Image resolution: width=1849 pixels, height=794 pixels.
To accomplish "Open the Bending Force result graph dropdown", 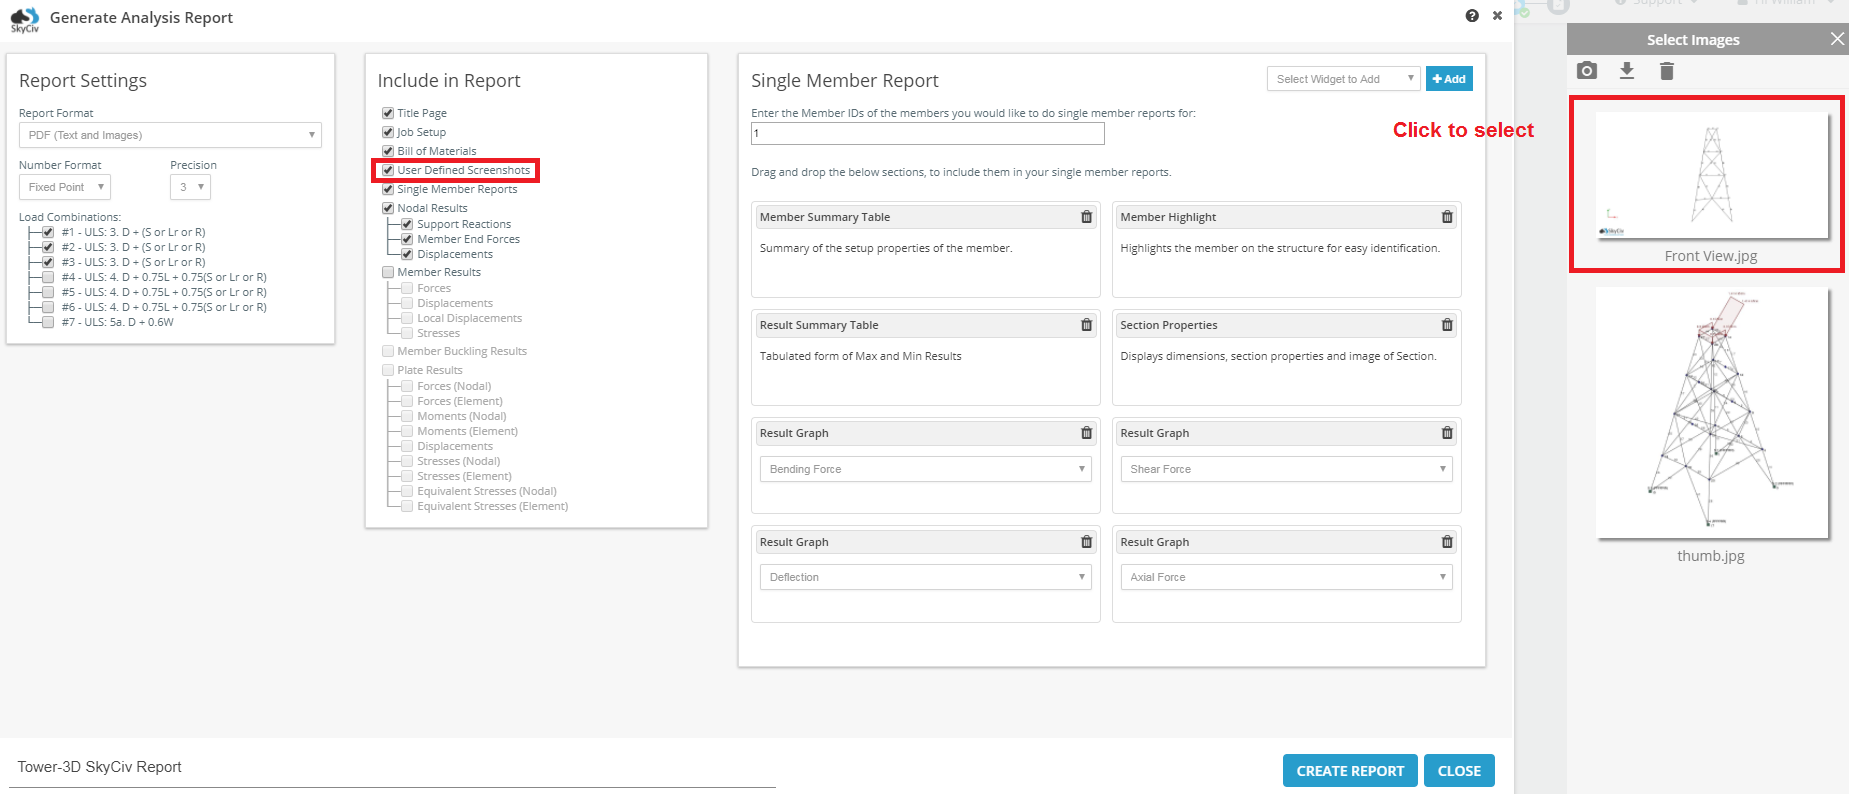I will 926,469.
